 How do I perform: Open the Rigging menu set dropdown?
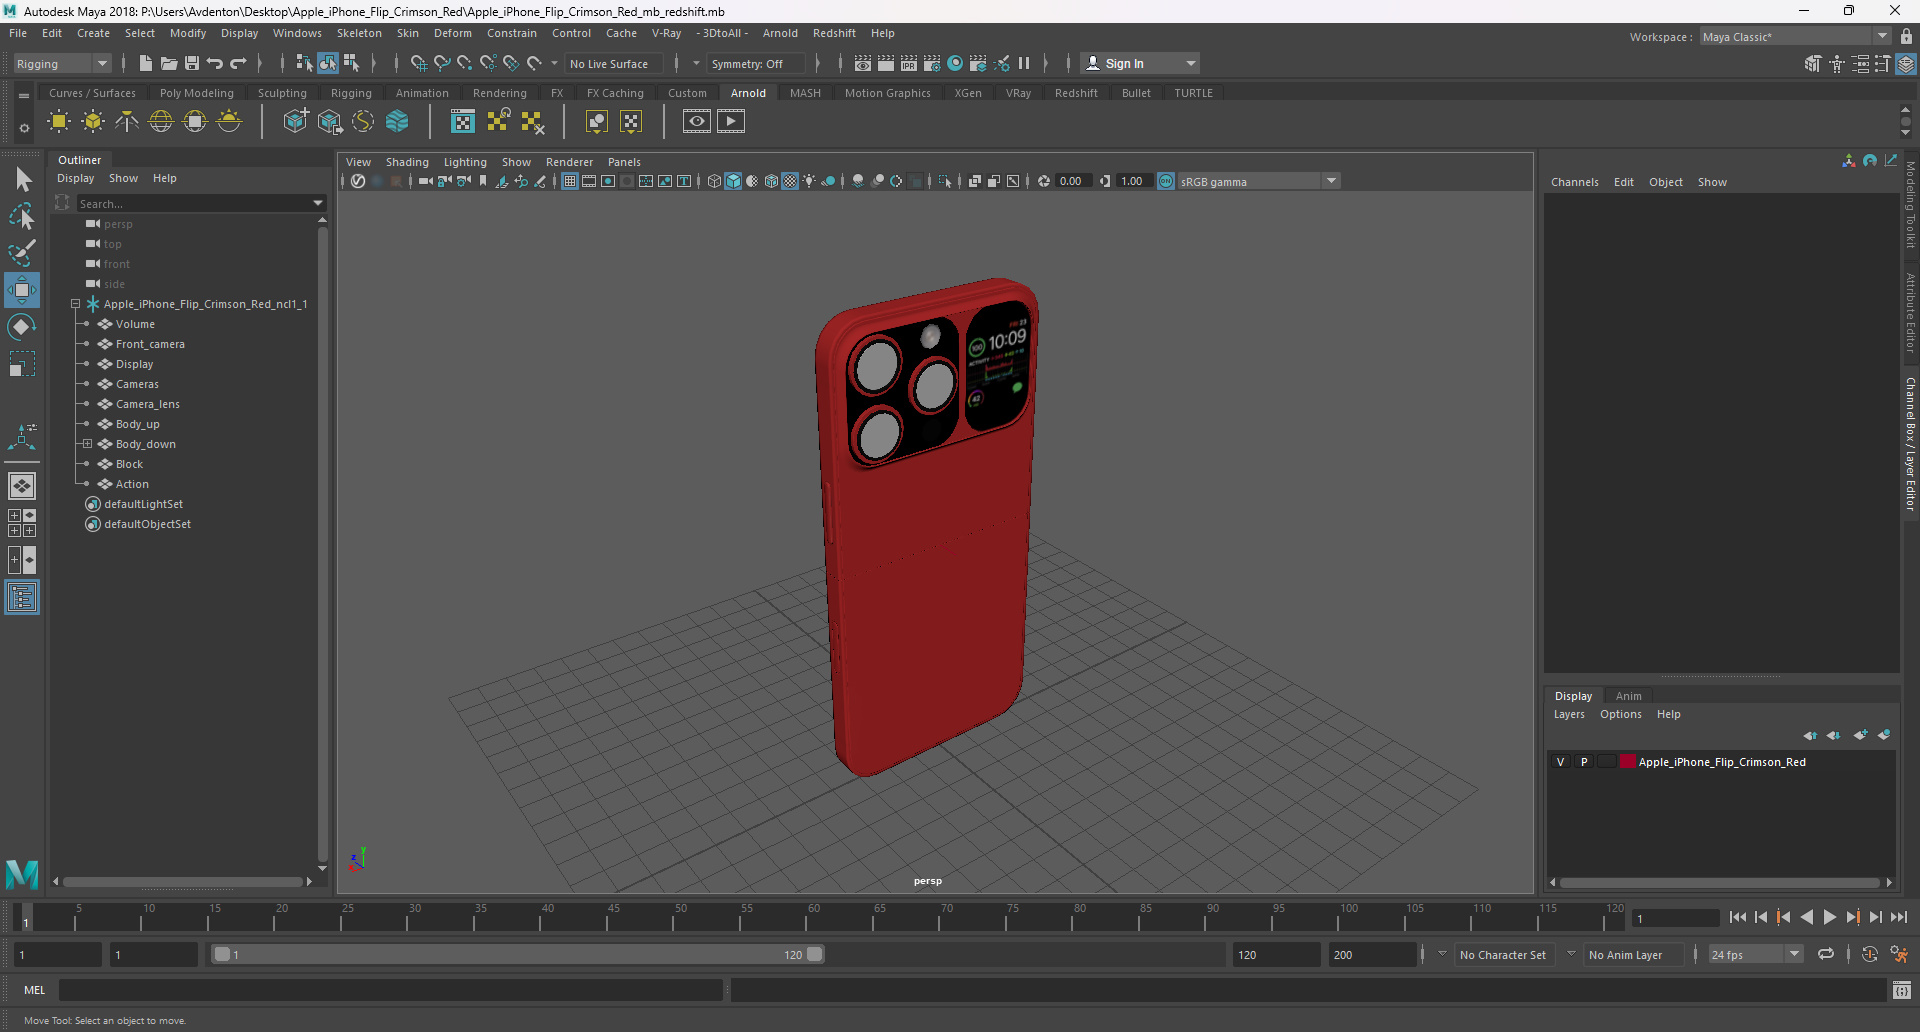click(x=101, y=63)
